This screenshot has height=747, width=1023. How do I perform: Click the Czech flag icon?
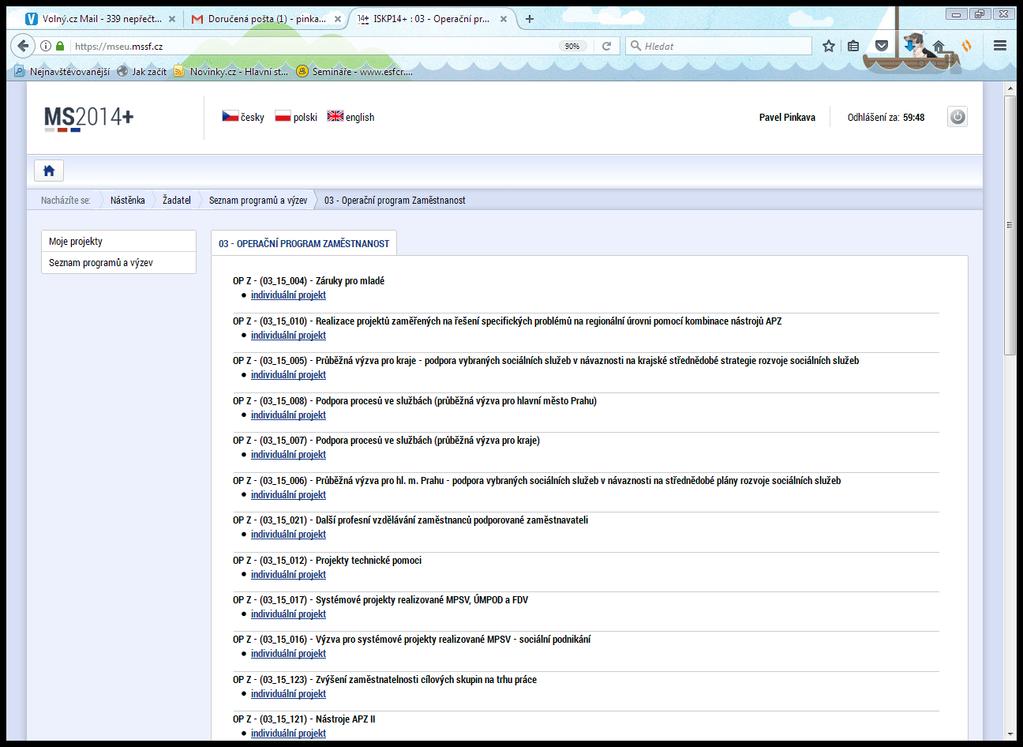click(x=230, y=117)
